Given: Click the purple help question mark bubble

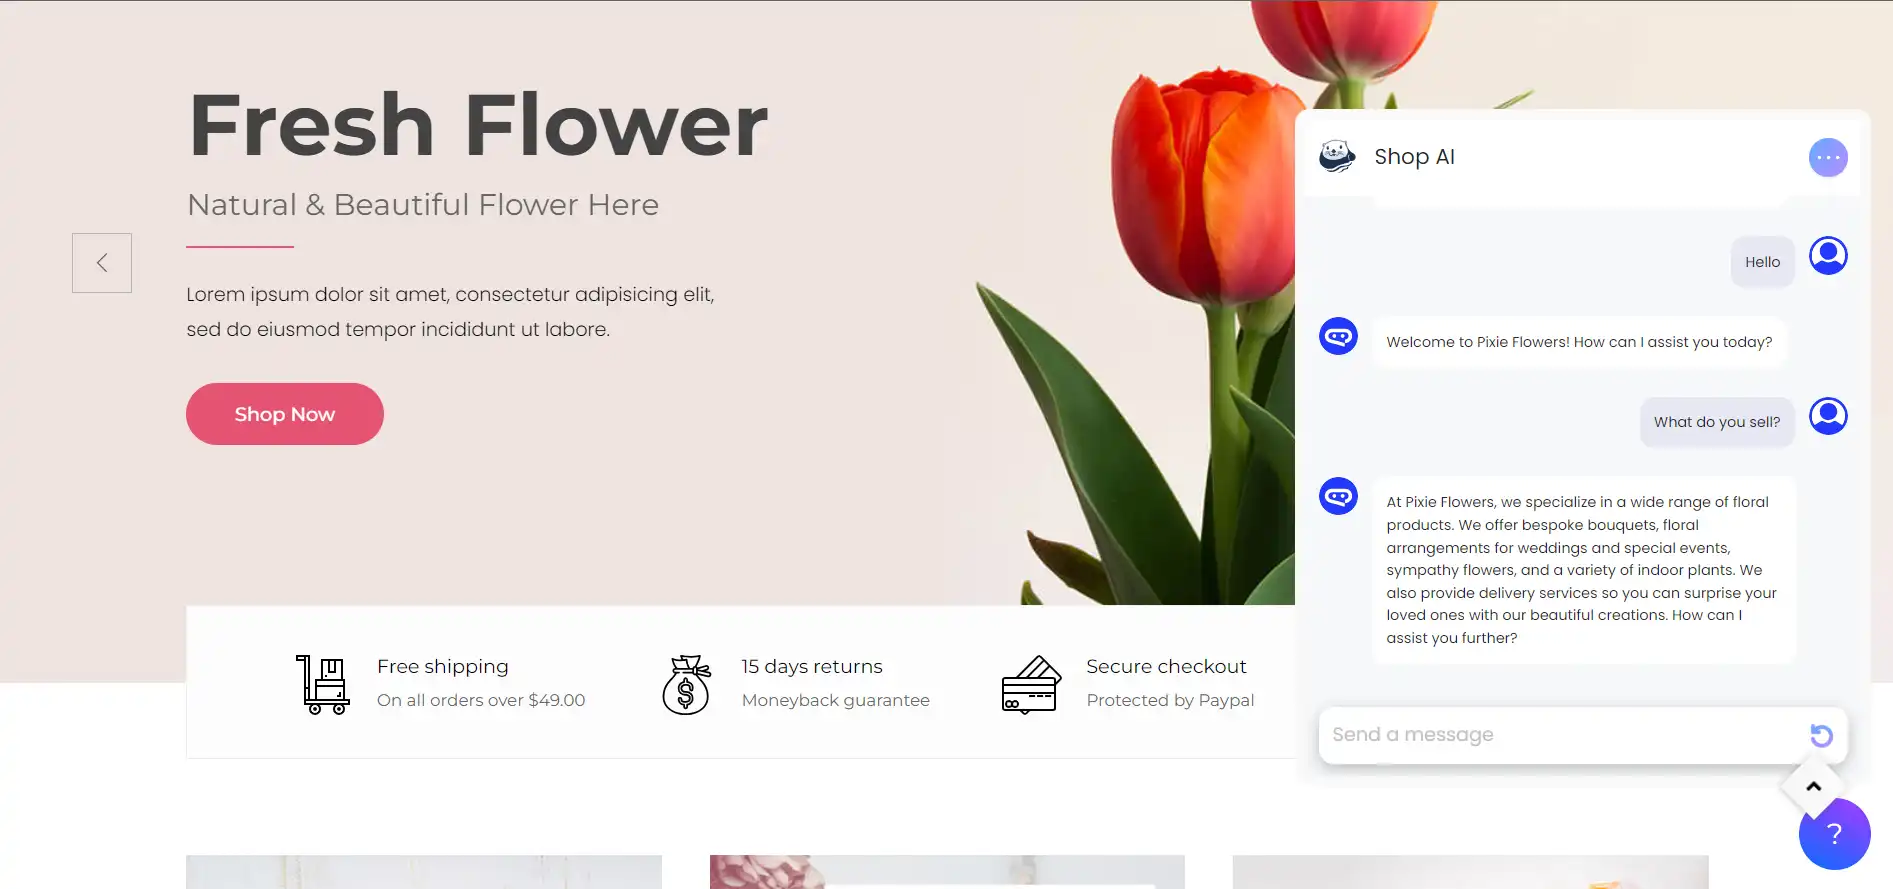Looking at the screenshot, I should [x=1834, y=834].
